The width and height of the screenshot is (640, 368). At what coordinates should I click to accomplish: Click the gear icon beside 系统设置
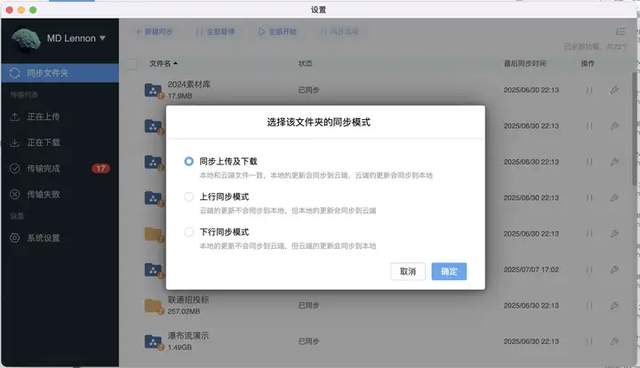click(x=15, y=238)
